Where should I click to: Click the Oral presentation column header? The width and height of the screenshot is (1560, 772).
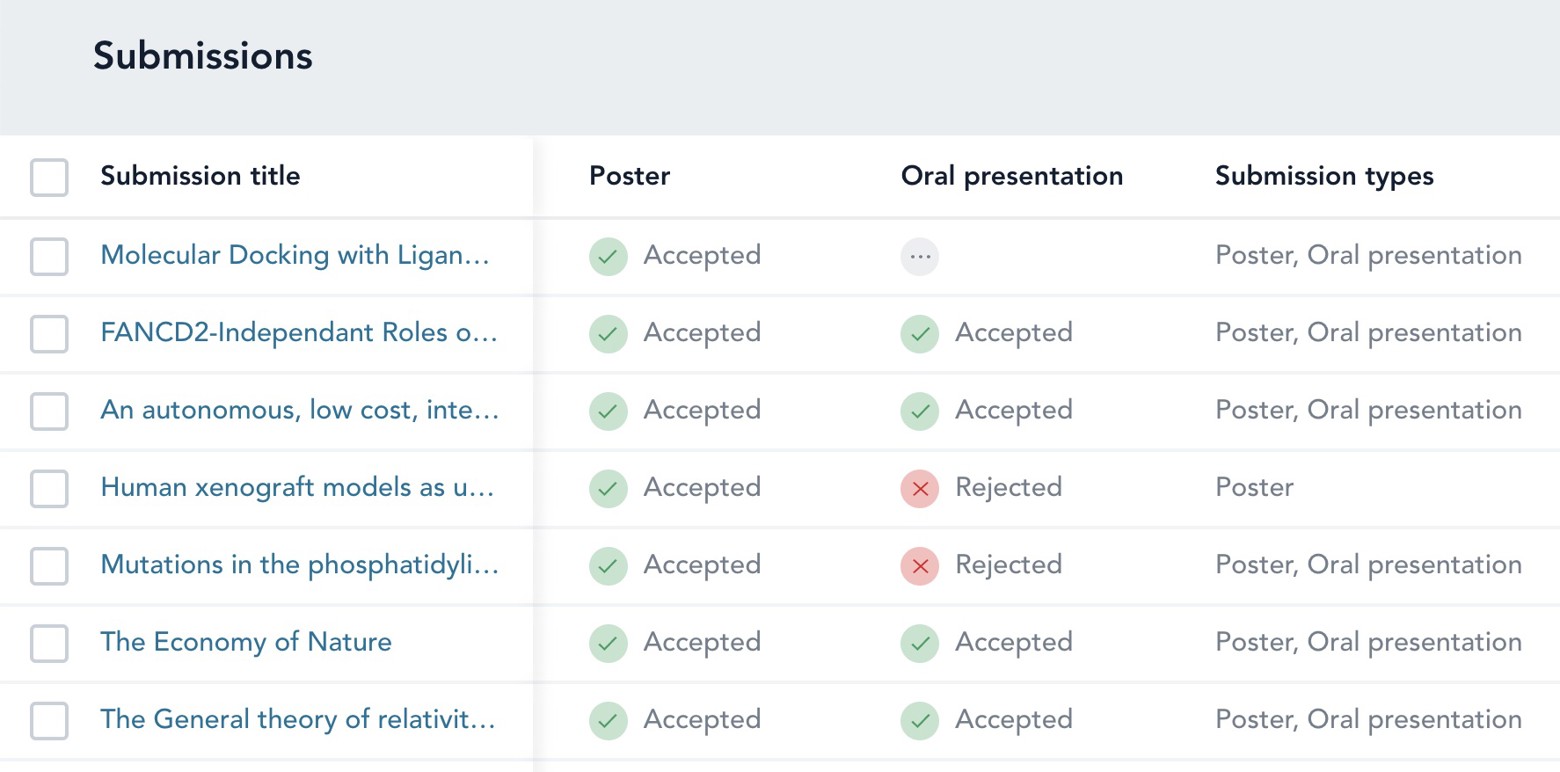(x=1011, y=176)
